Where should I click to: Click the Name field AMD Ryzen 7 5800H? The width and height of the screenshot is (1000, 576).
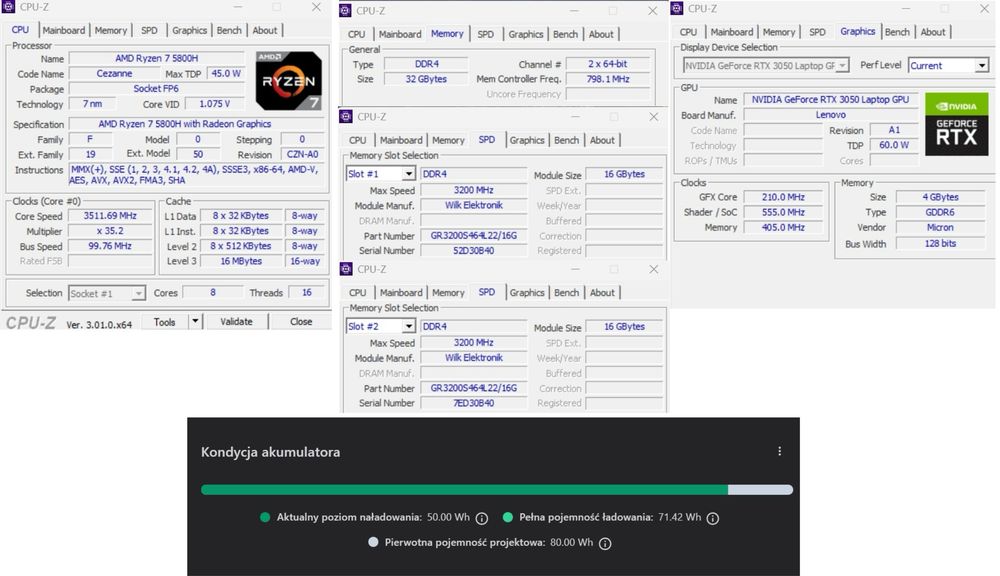(156, 58)
